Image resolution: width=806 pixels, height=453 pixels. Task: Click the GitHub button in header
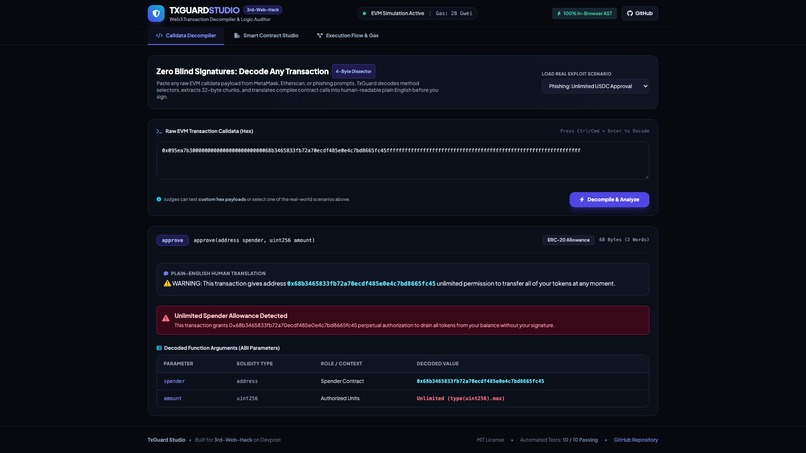639,13
